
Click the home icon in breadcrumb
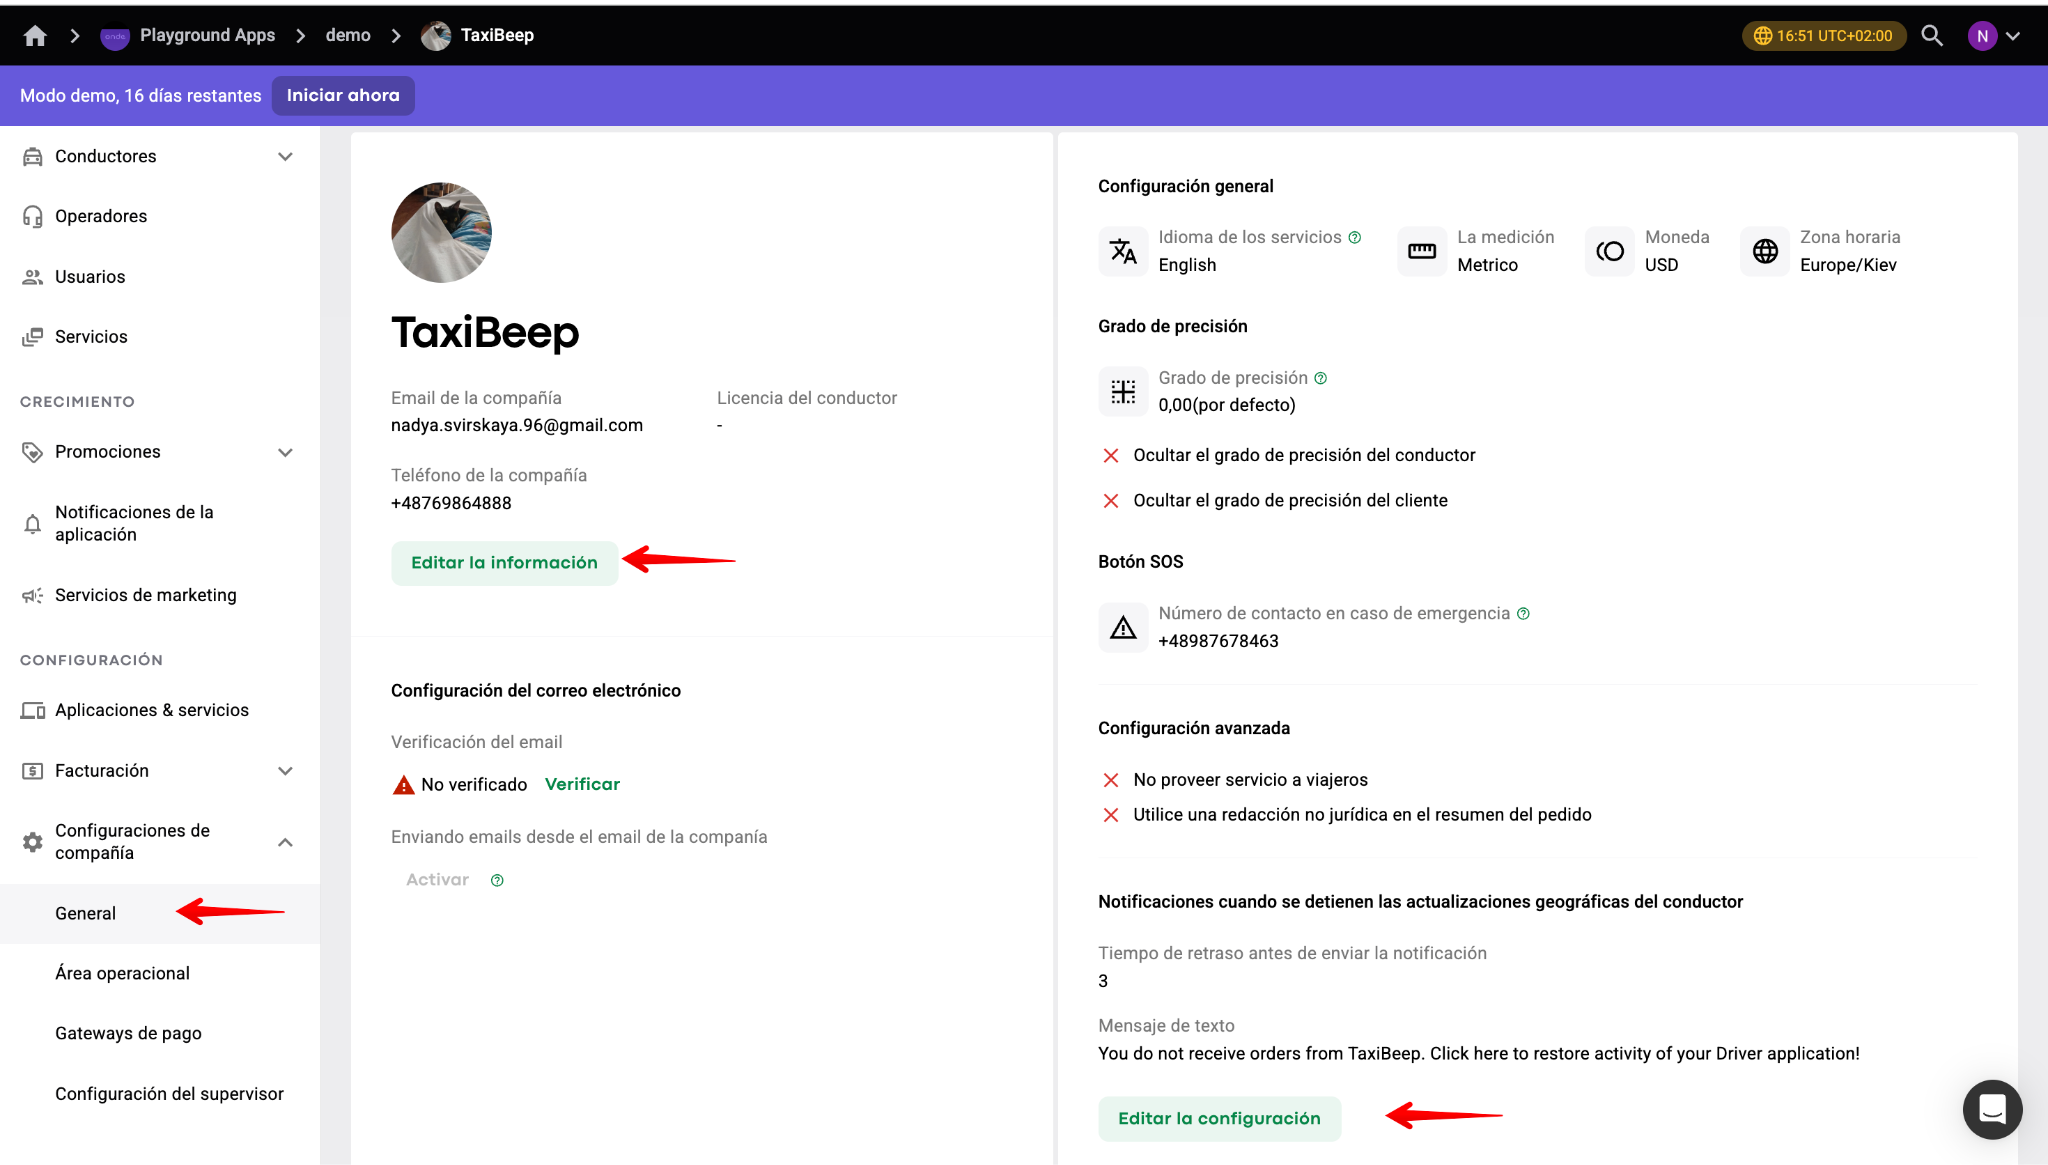(x=35, y=36)
